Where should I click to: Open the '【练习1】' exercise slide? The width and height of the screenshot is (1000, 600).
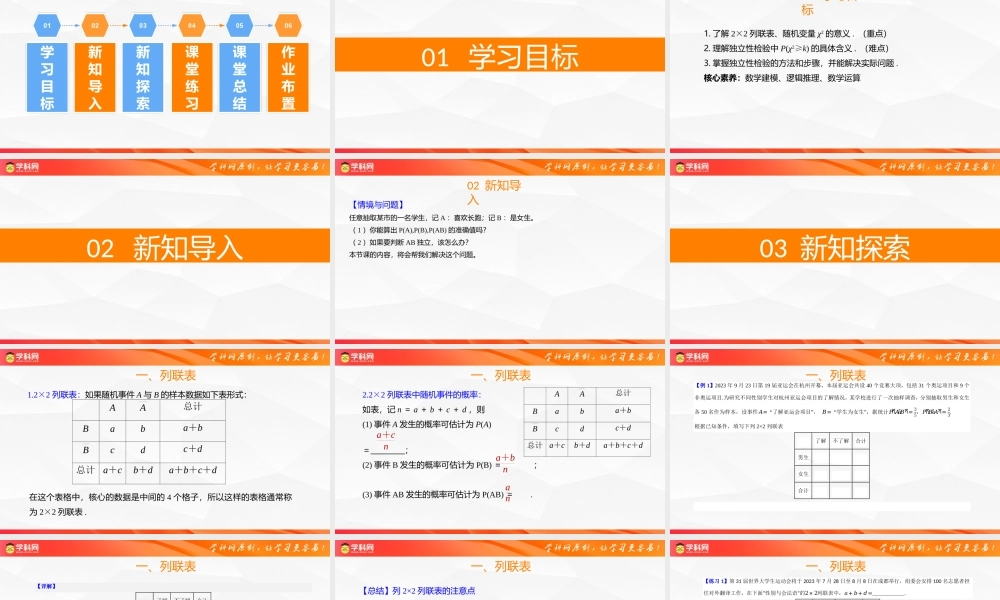835,569
